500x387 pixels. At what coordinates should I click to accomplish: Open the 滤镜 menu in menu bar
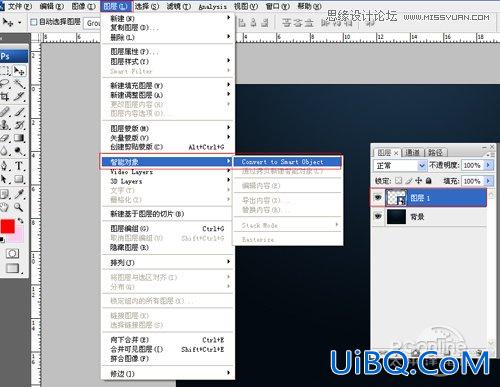pyautogui.click(x=179, y=6)
